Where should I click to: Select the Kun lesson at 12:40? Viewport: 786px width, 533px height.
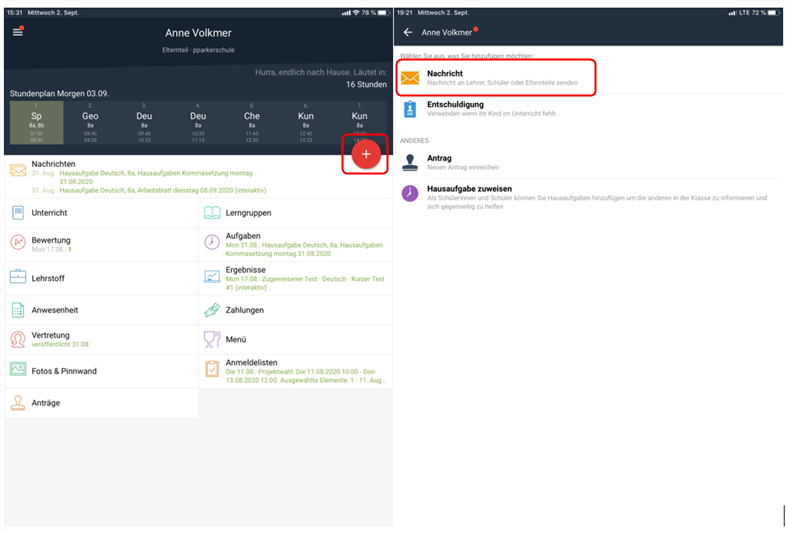[306, 123]
